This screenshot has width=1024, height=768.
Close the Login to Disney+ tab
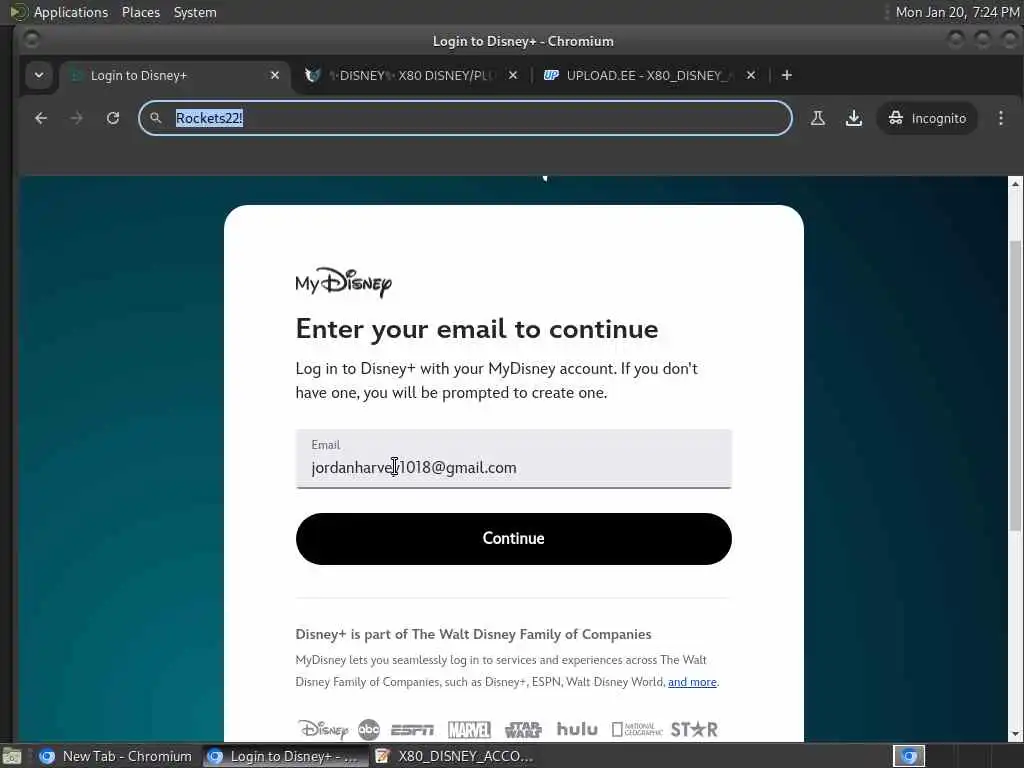click(275, 75)
